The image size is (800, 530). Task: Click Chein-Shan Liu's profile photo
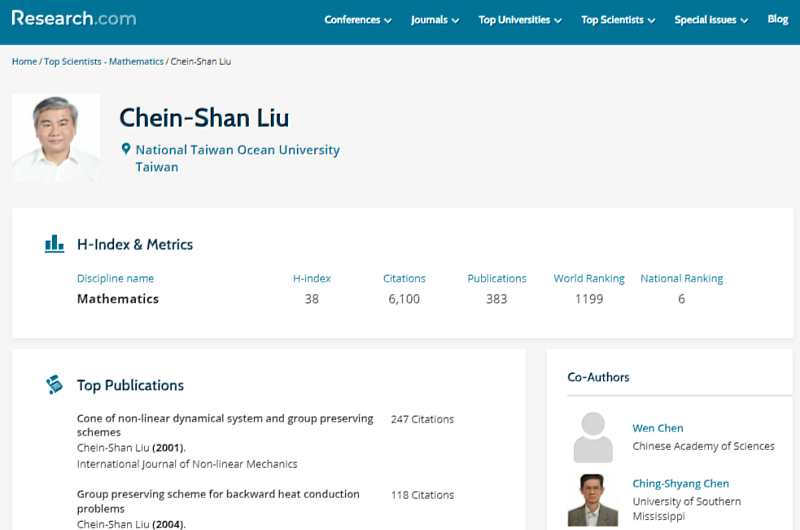pos(56,138)
